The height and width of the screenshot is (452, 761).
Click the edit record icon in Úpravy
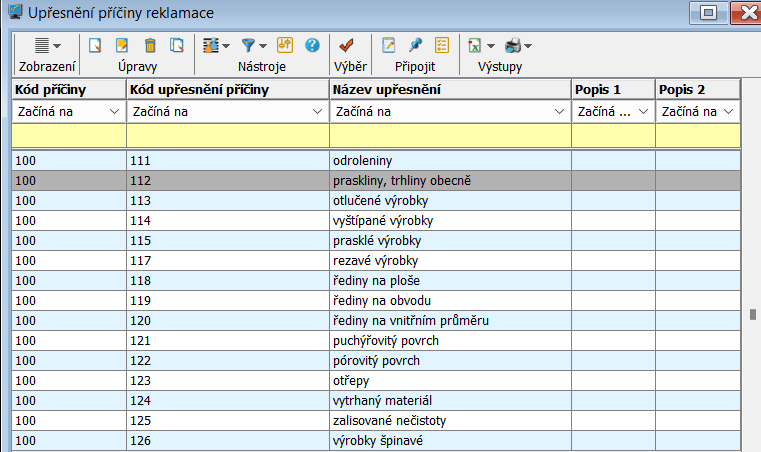[123, 45]
